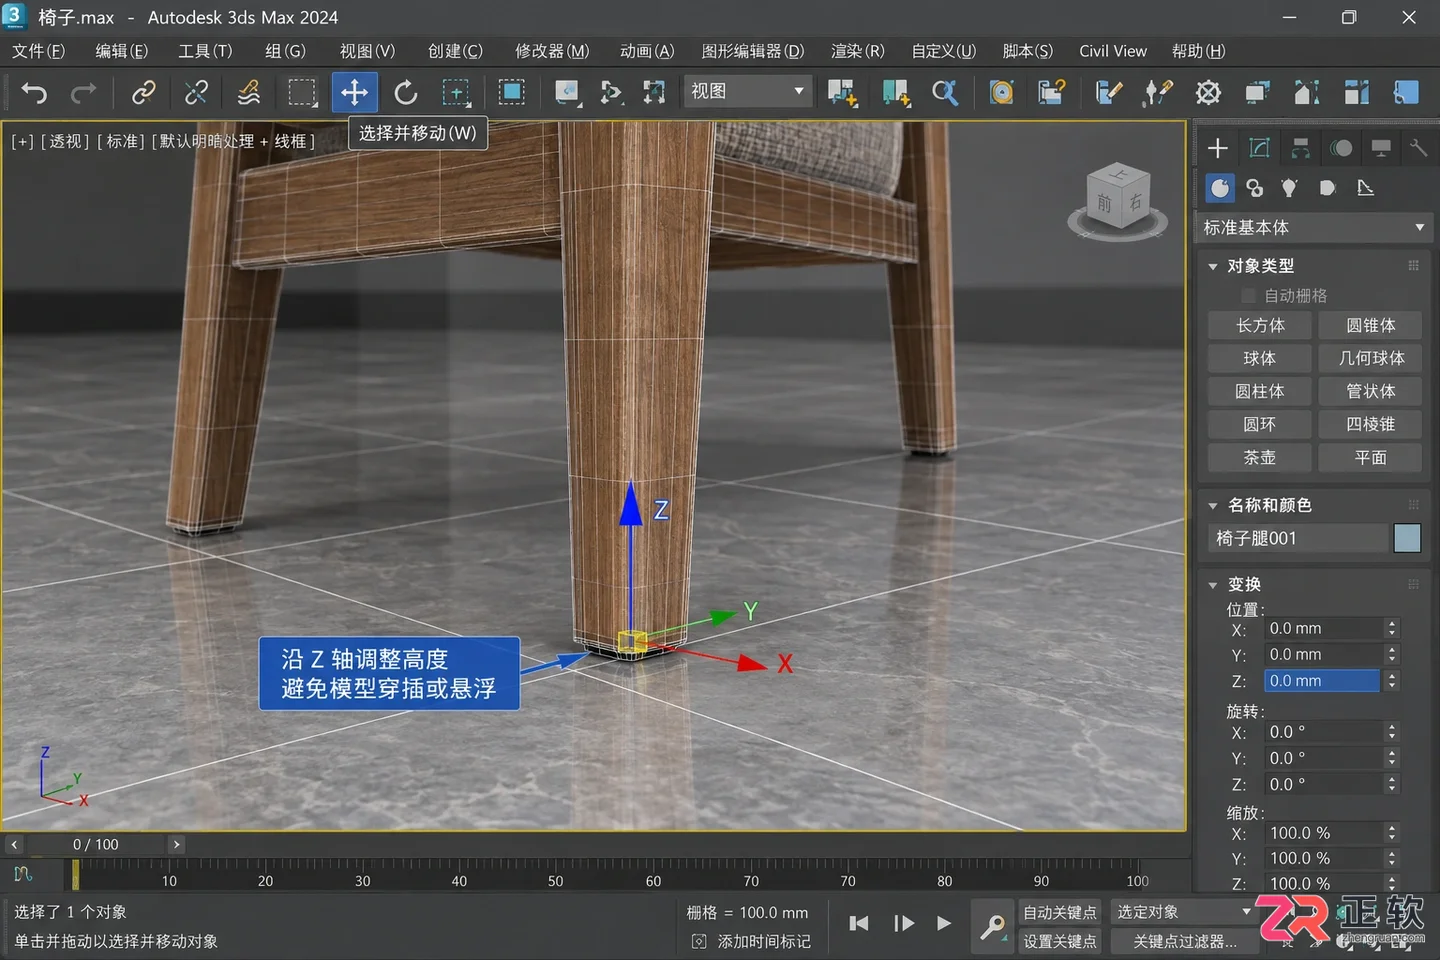The image size is (1440, 960).
Task: Open the Display command panel tab
Action: click(1381, 148)
